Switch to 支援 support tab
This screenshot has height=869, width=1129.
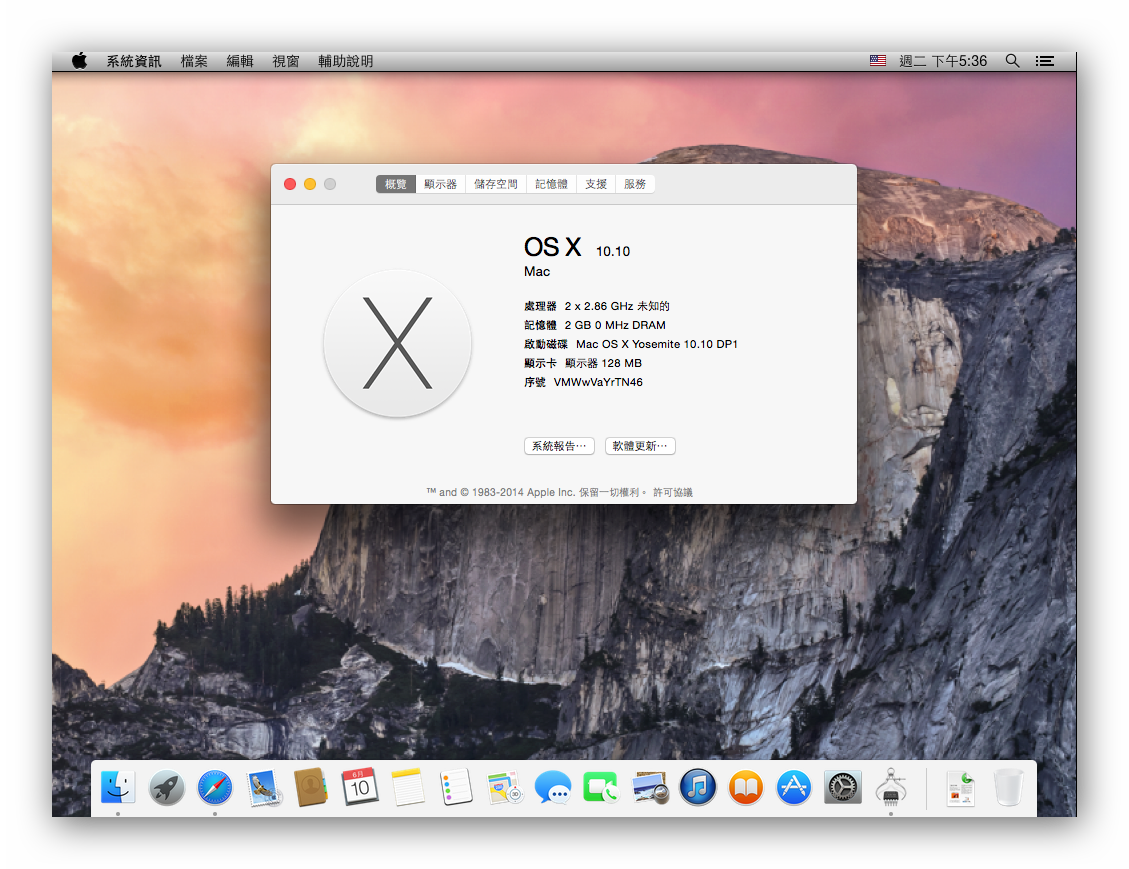point(595,184)
